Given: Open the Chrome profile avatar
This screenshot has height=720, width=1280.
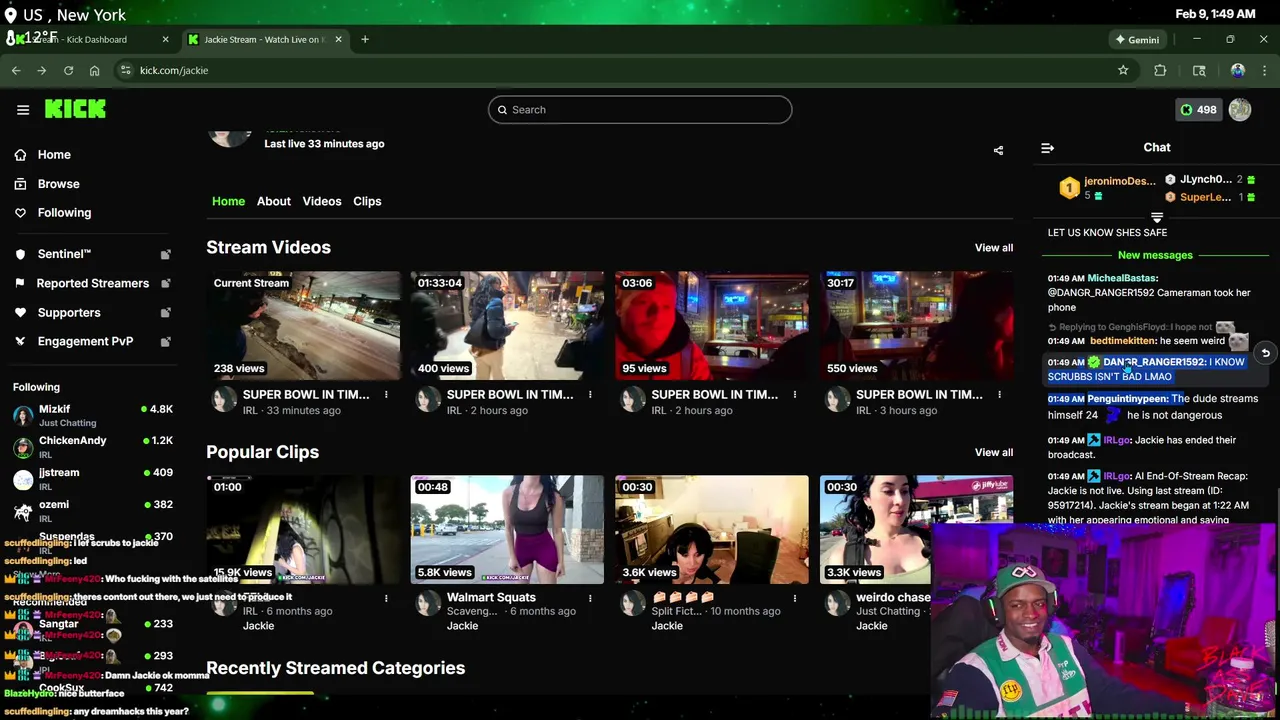Looking at the screenshot, I should [x=1238, y=70].
